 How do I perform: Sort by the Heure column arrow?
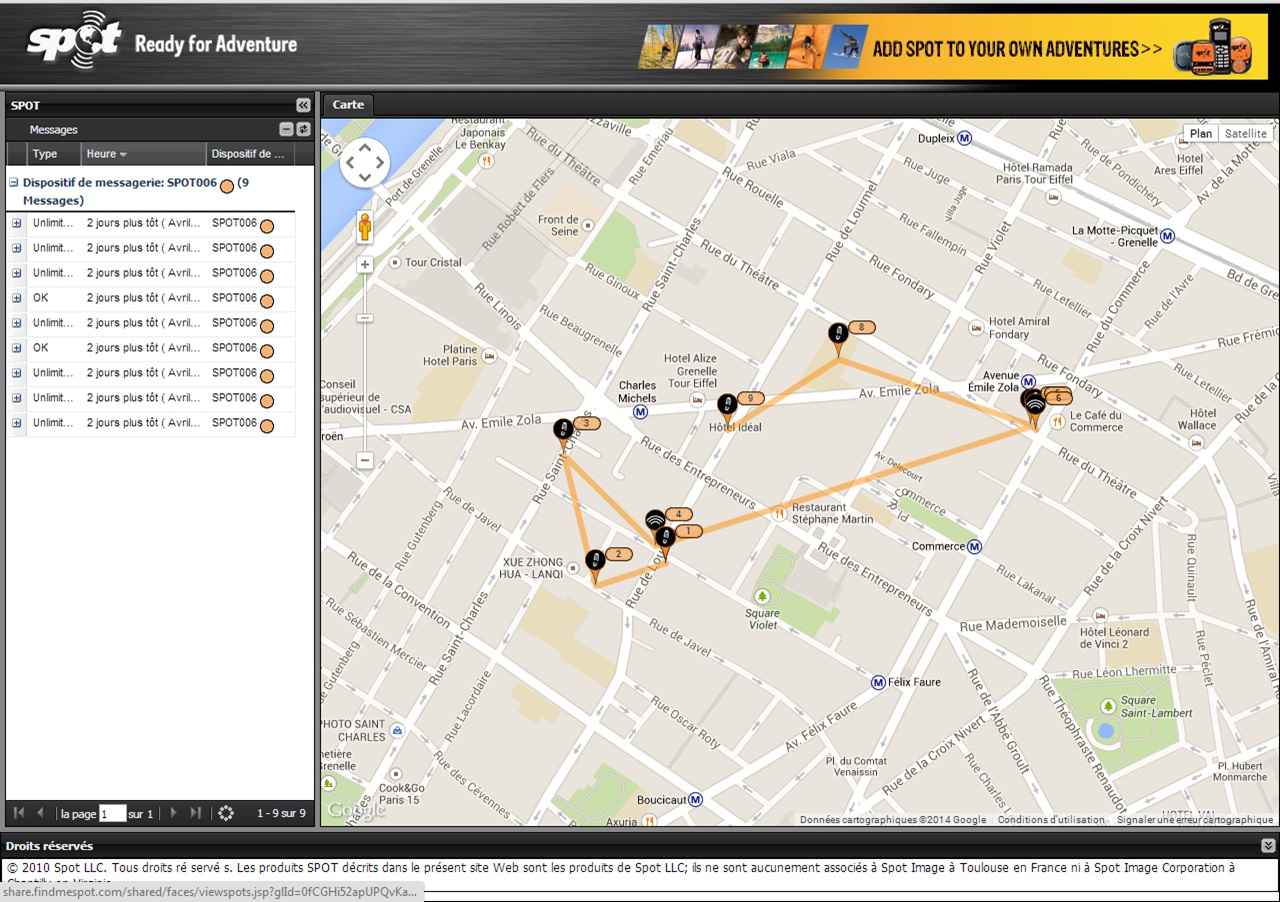click(x=123, y=155)
